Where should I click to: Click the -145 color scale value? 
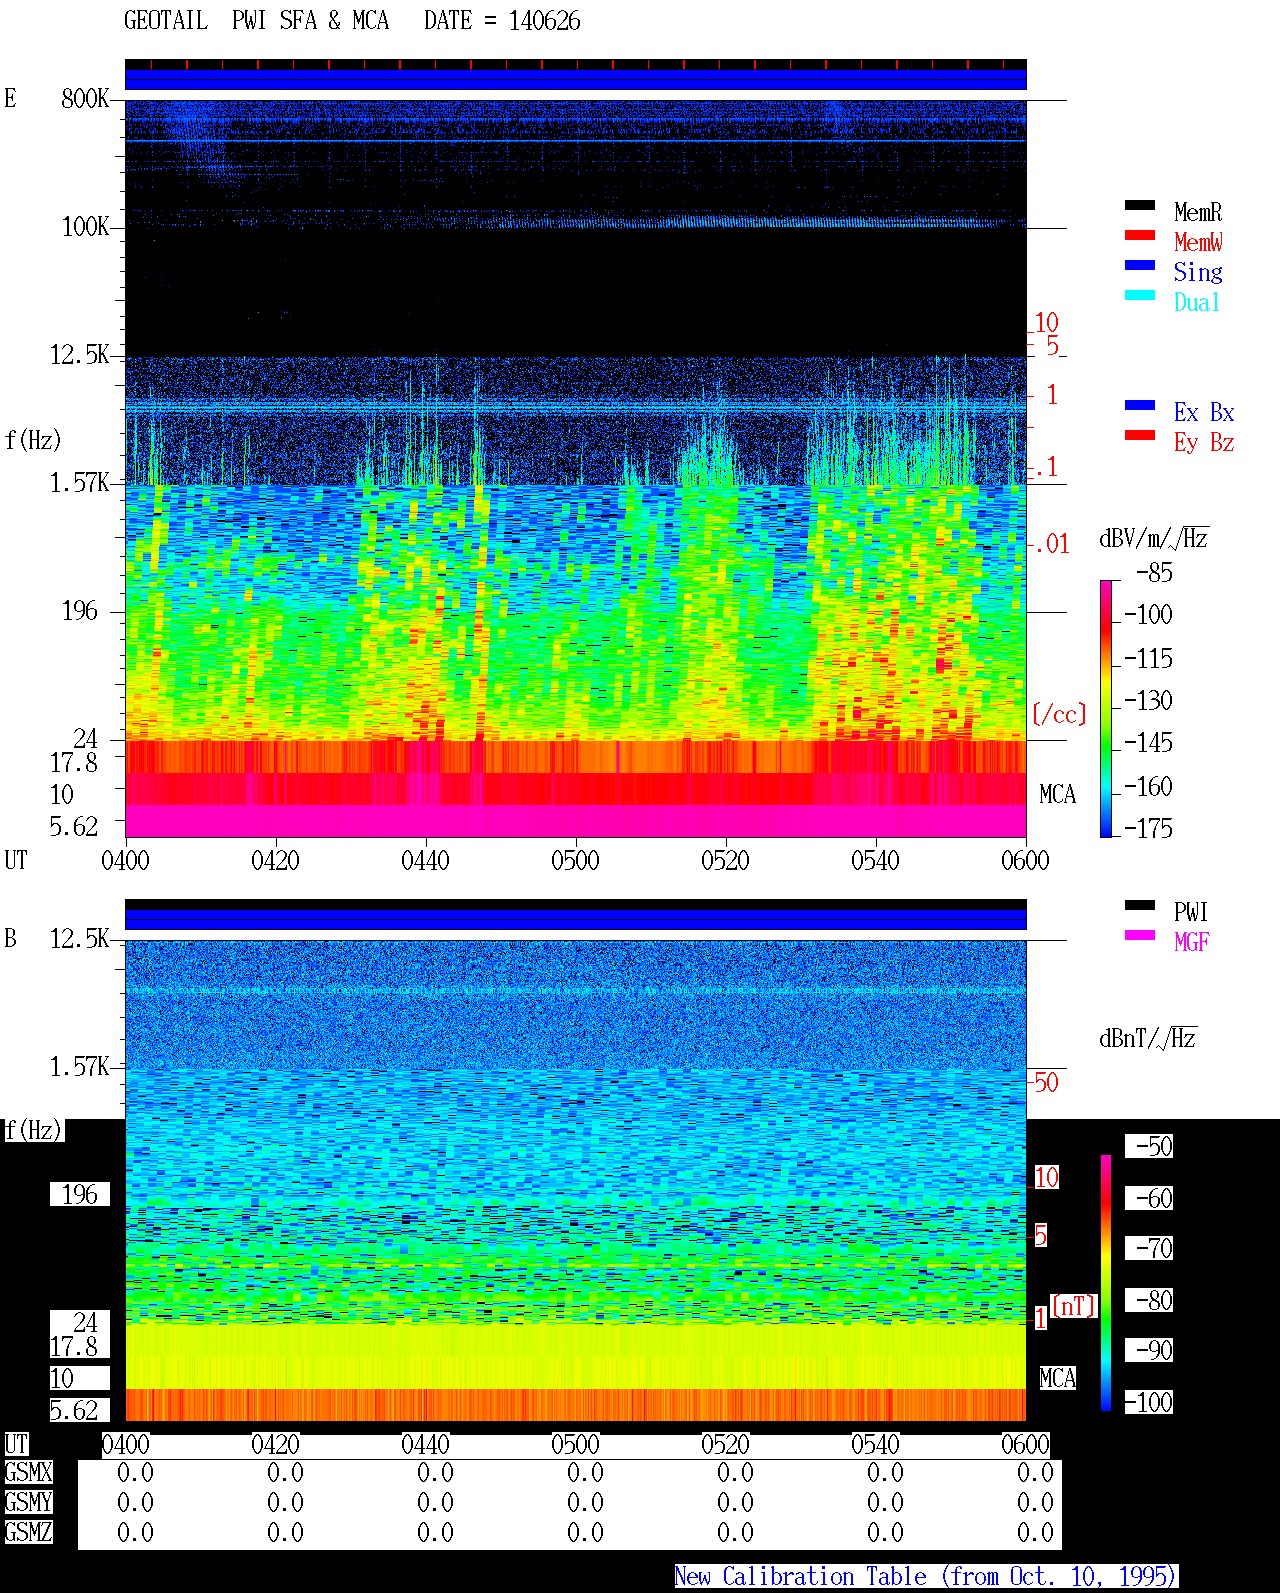(1148, 743)
